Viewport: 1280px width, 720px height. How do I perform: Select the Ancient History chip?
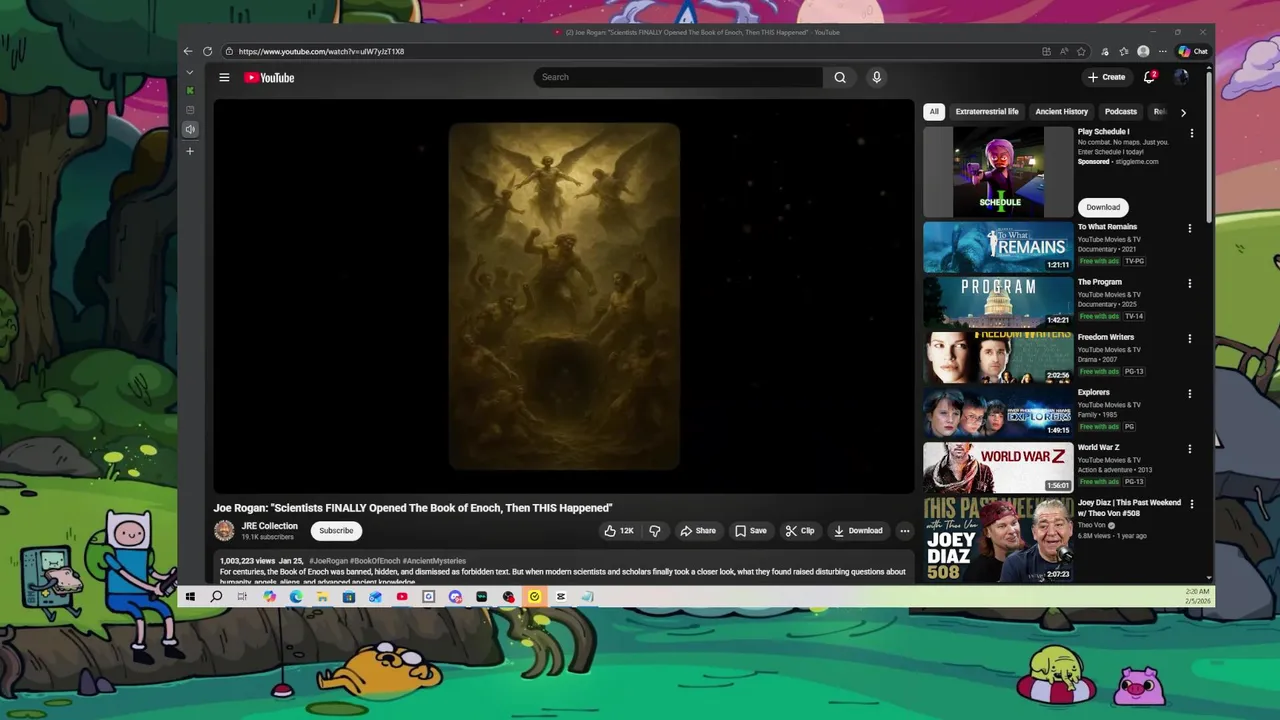coord(1062,112)
